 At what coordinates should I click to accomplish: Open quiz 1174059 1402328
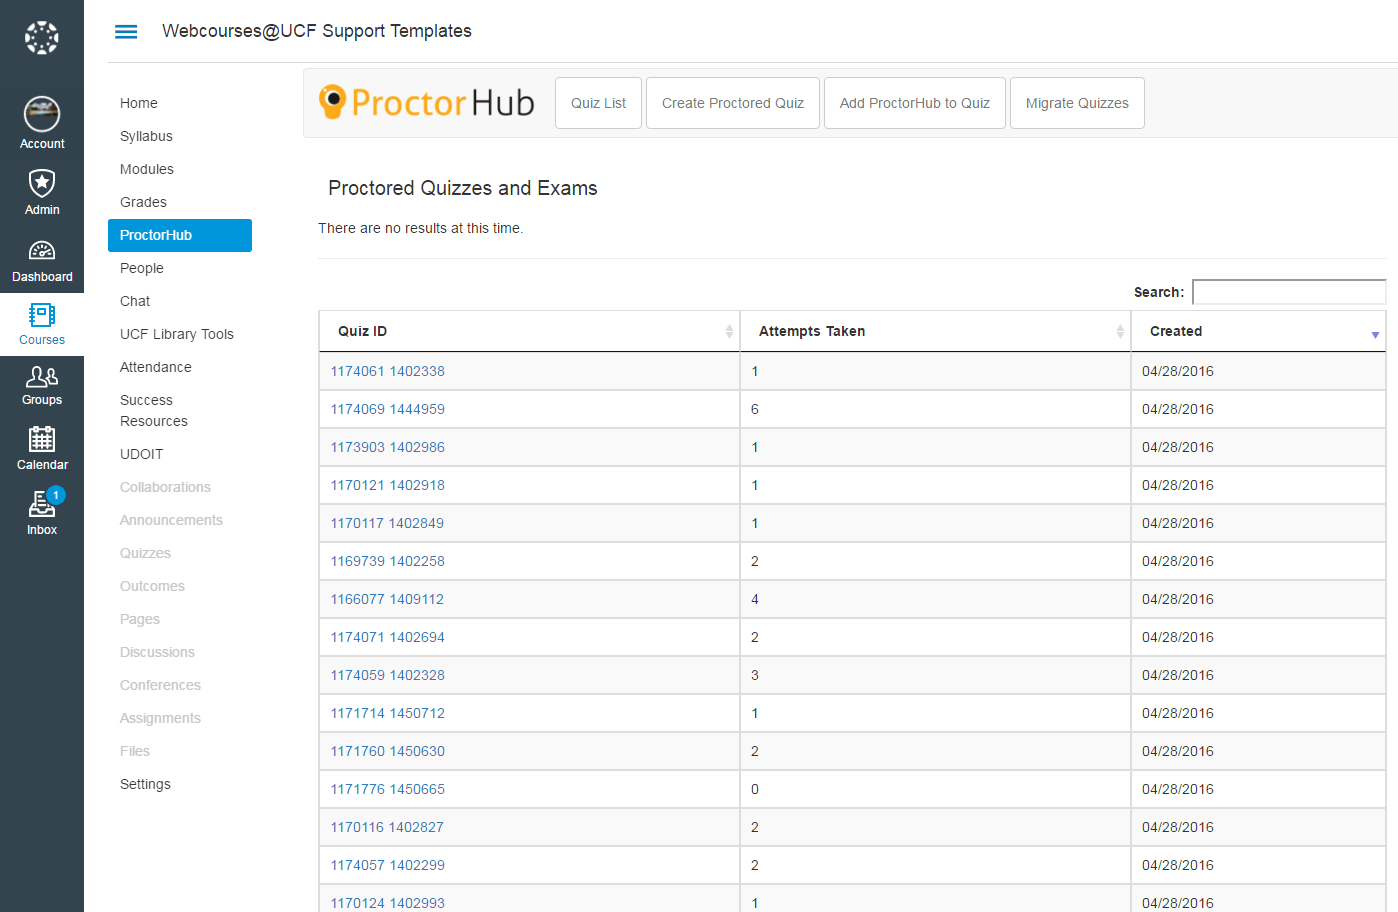tap(388, 675)
